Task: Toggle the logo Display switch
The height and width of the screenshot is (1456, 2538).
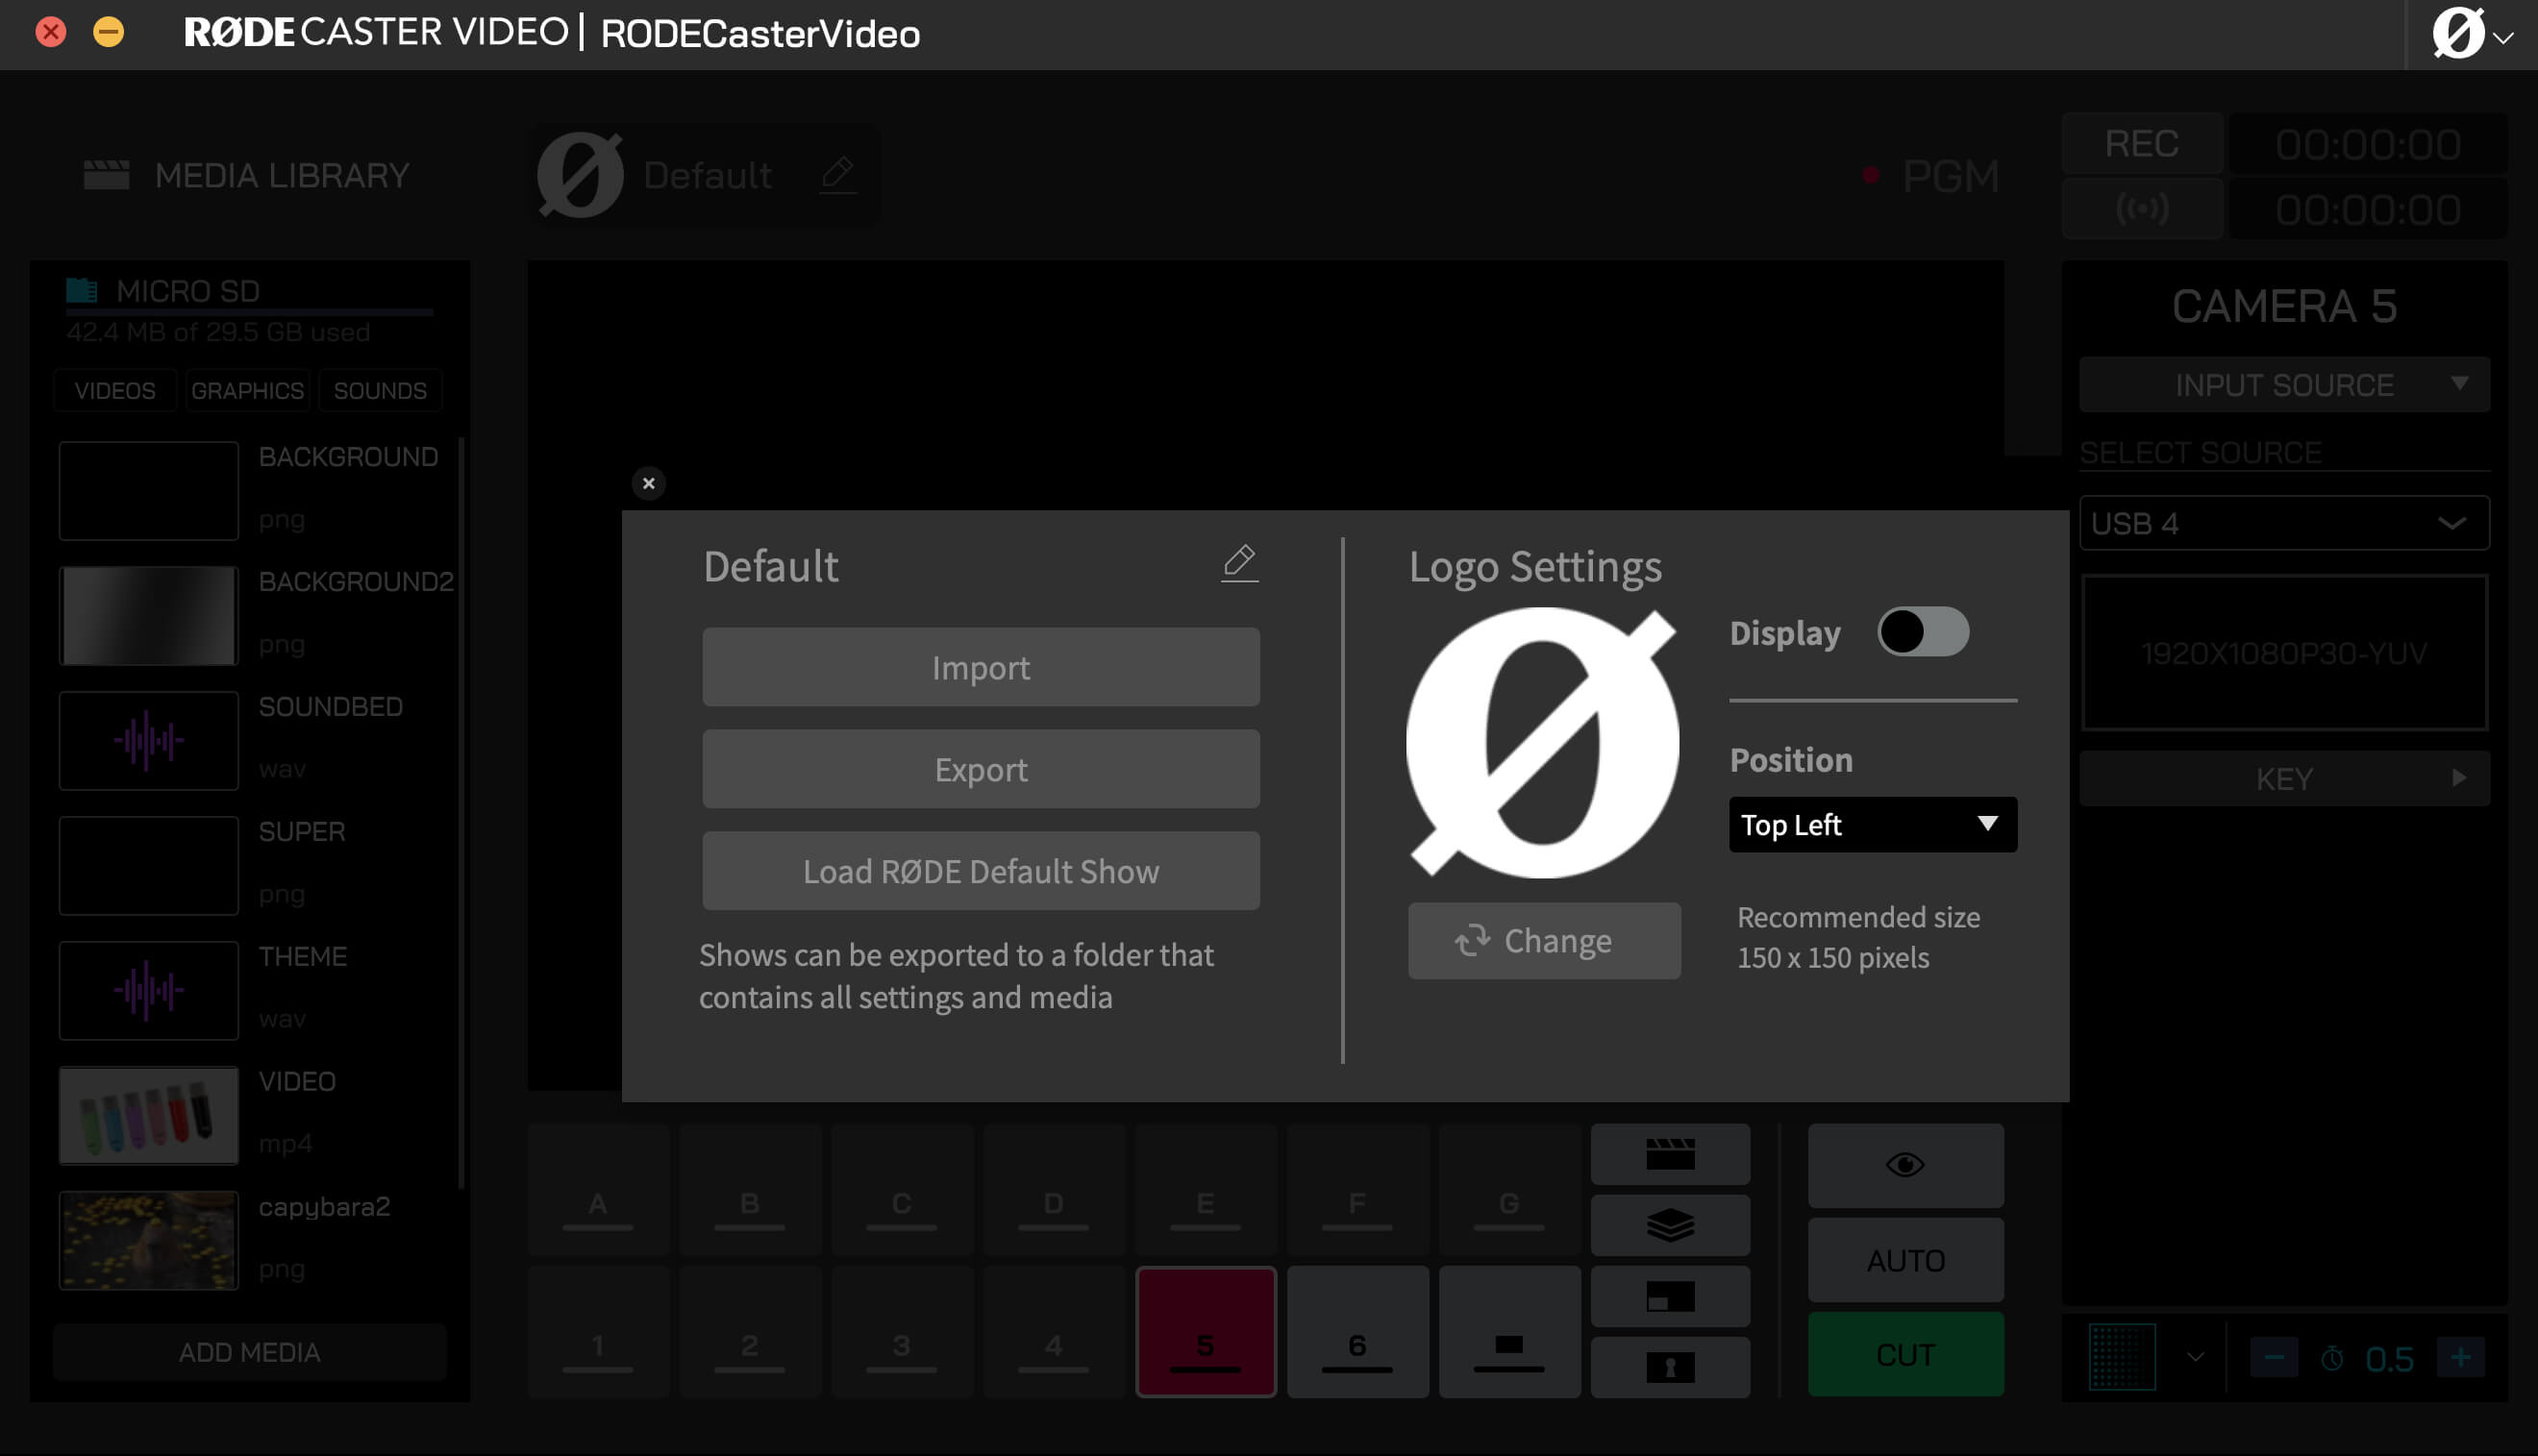Action: pyautogui.click(x=1922, y=632)
